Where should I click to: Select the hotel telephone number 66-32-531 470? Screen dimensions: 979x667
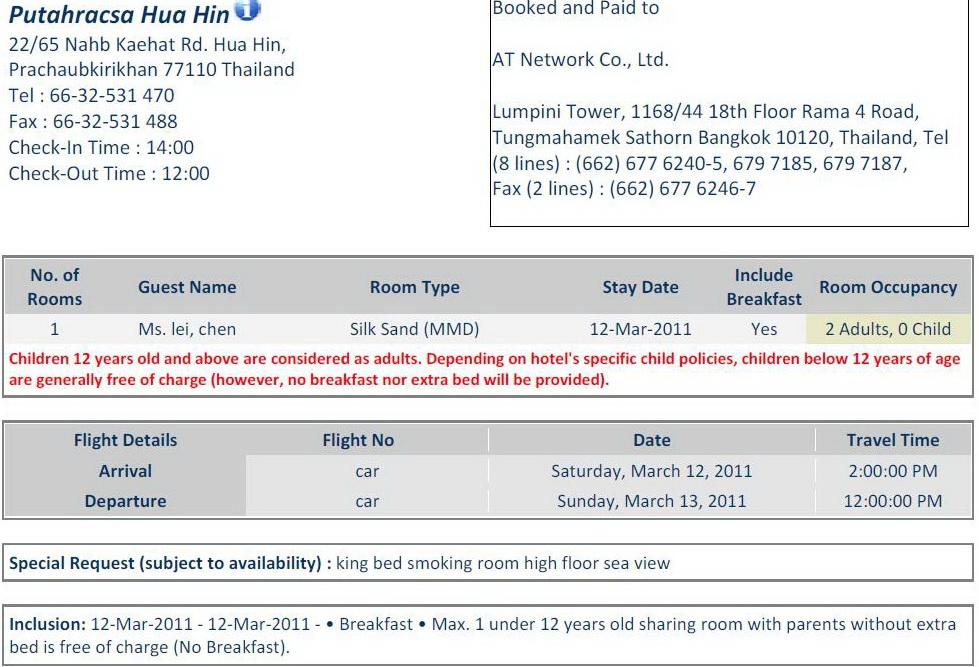(112, 96)
